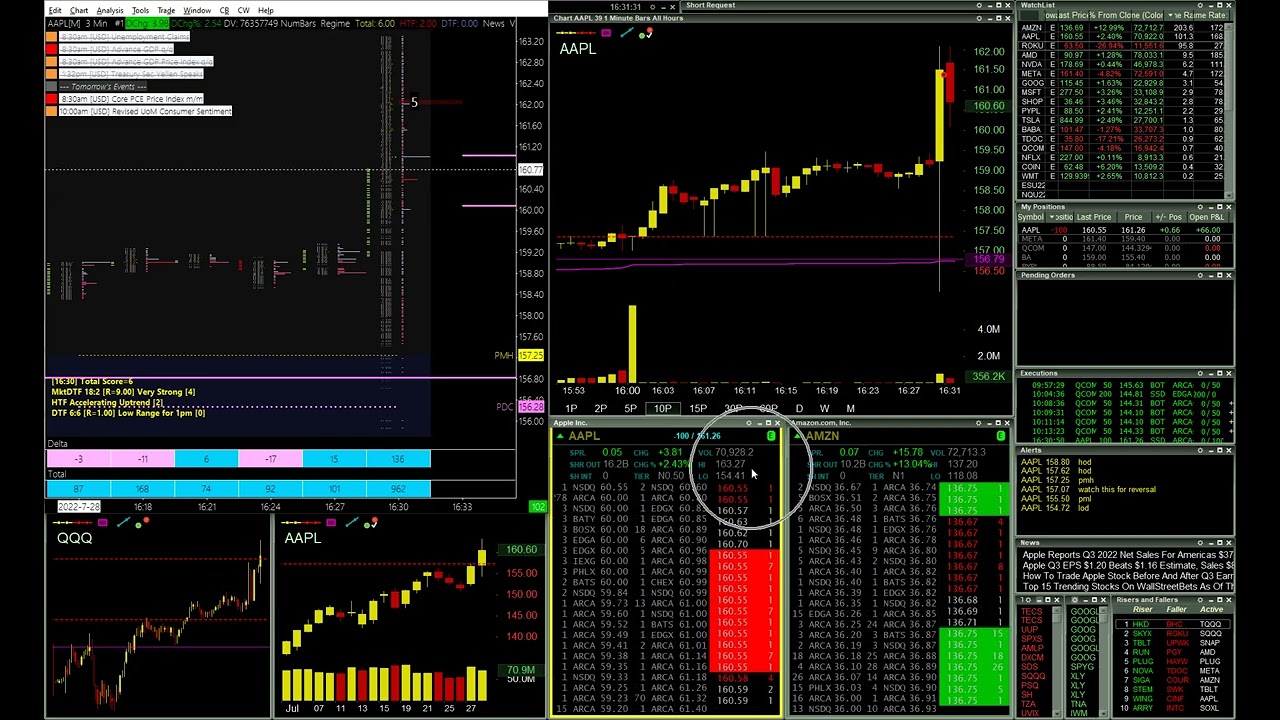
Task: Select the 10P timeframe button
Action: point(662,409)
